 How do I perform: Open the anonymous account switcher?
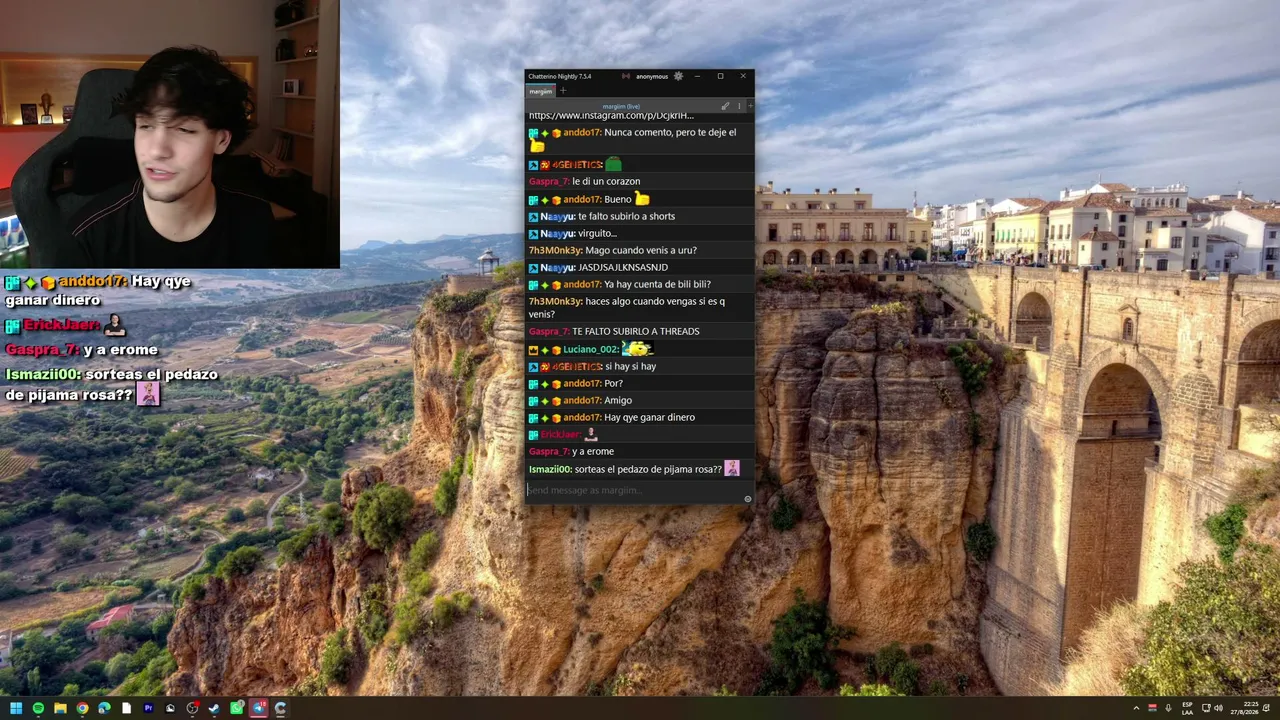(x=651, y=76)
